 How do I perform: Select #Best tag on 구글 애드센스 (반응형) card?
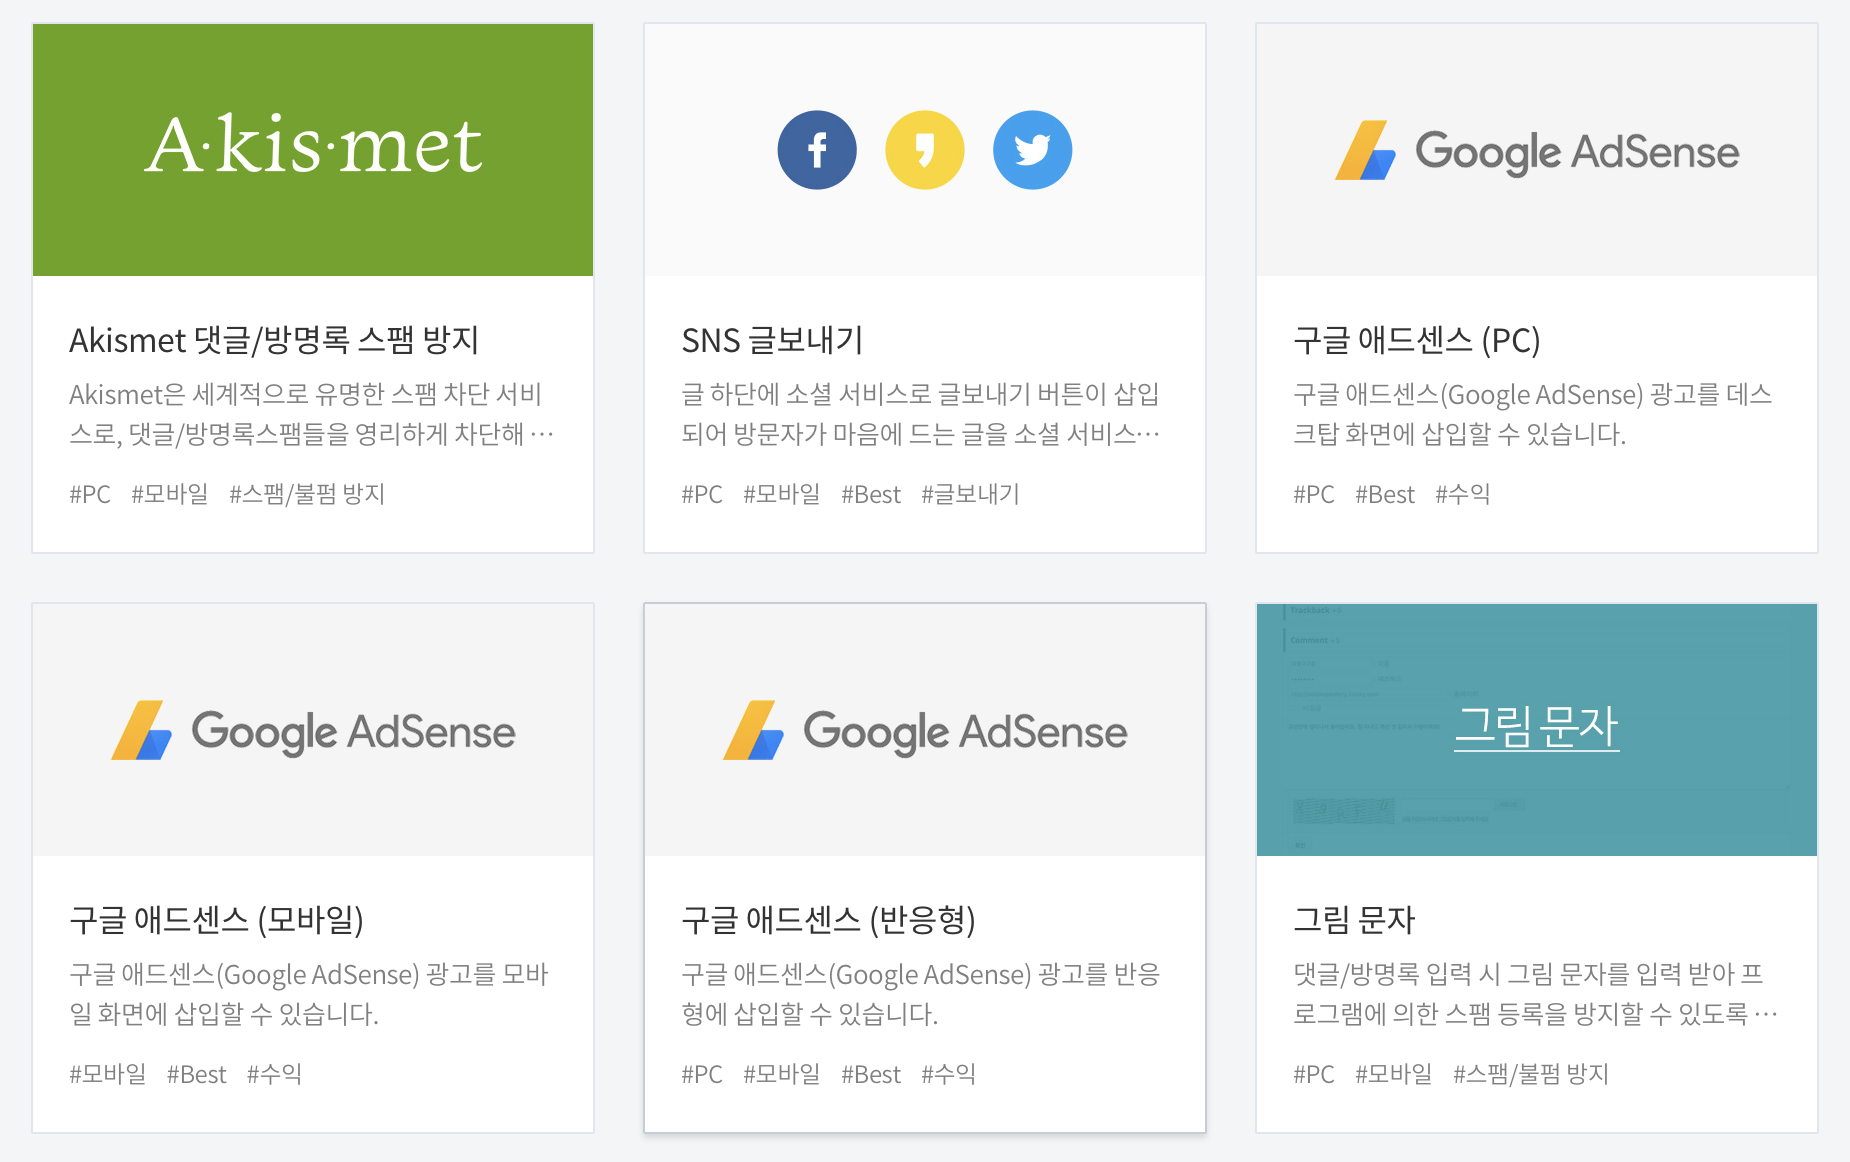coord(871,1074)
